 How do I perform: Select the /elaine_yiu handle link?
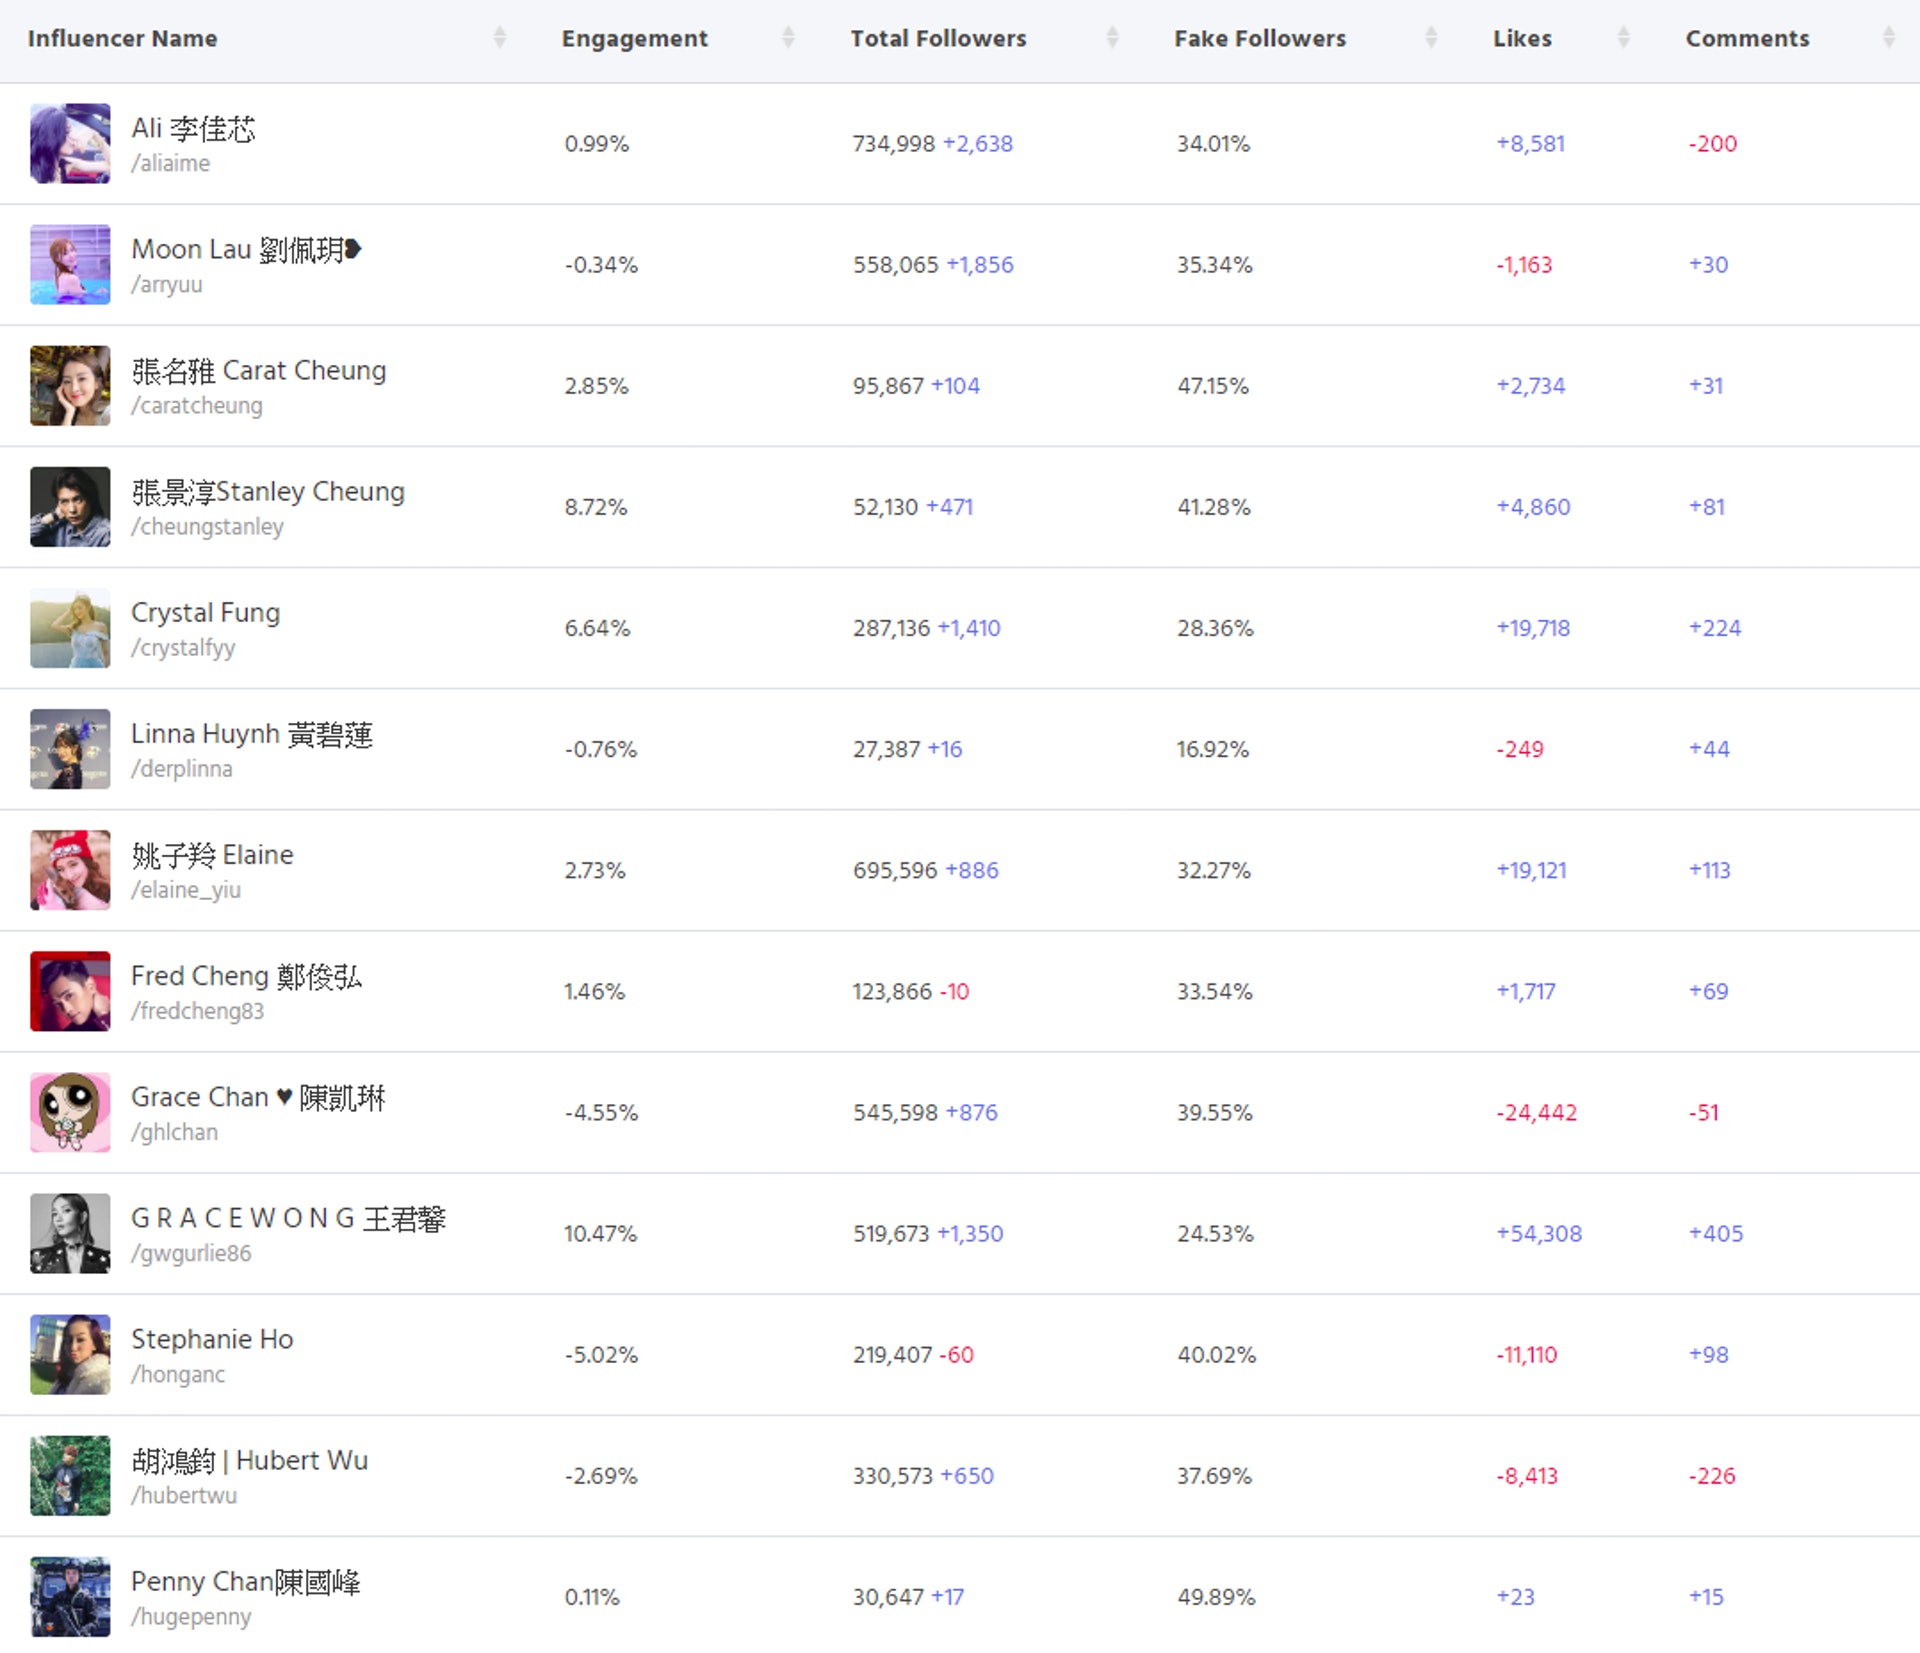(x=186, y=890)
